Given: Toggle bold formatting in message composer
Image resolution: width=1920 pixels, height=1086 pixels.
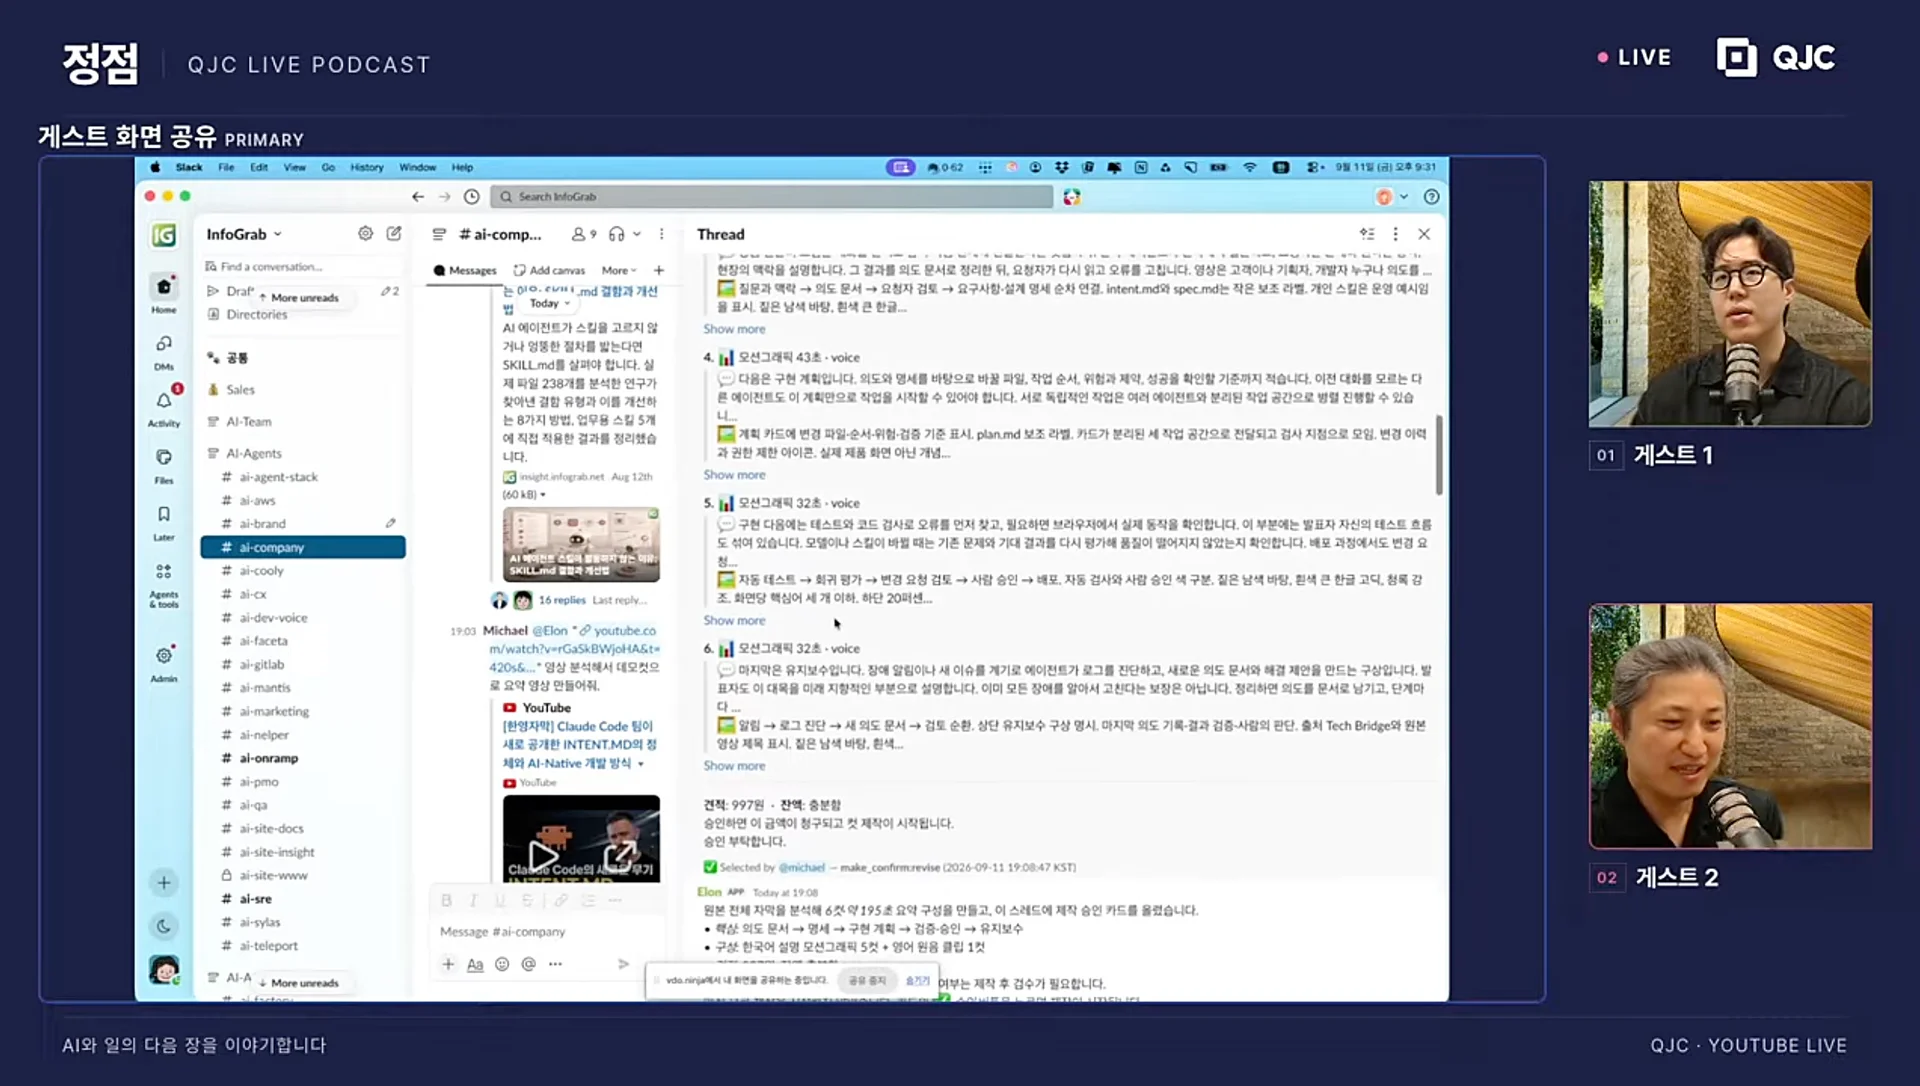Looking at the screenshot, I should [x=446, y=901].
